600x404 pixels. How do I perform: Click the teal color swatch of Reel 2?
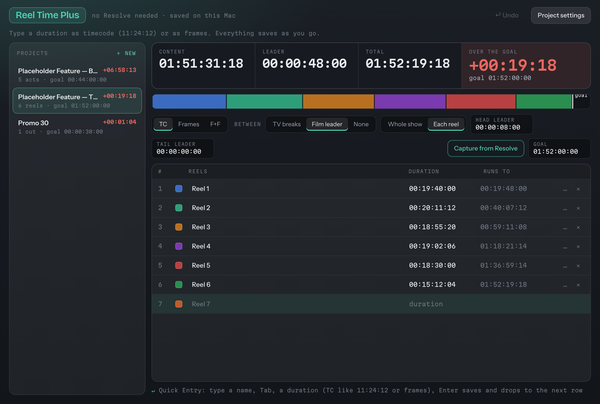179,208
